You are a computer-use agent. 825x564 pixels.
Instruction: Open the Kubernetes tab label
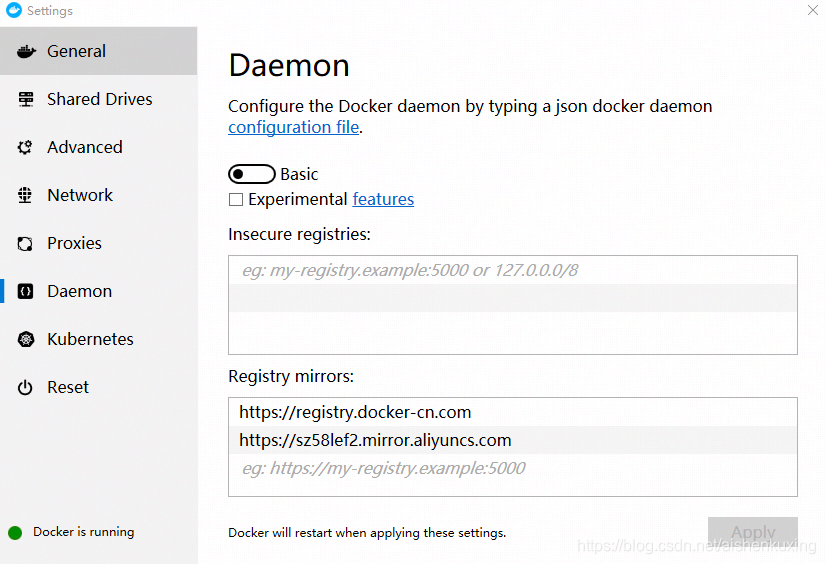click(90, 339)
